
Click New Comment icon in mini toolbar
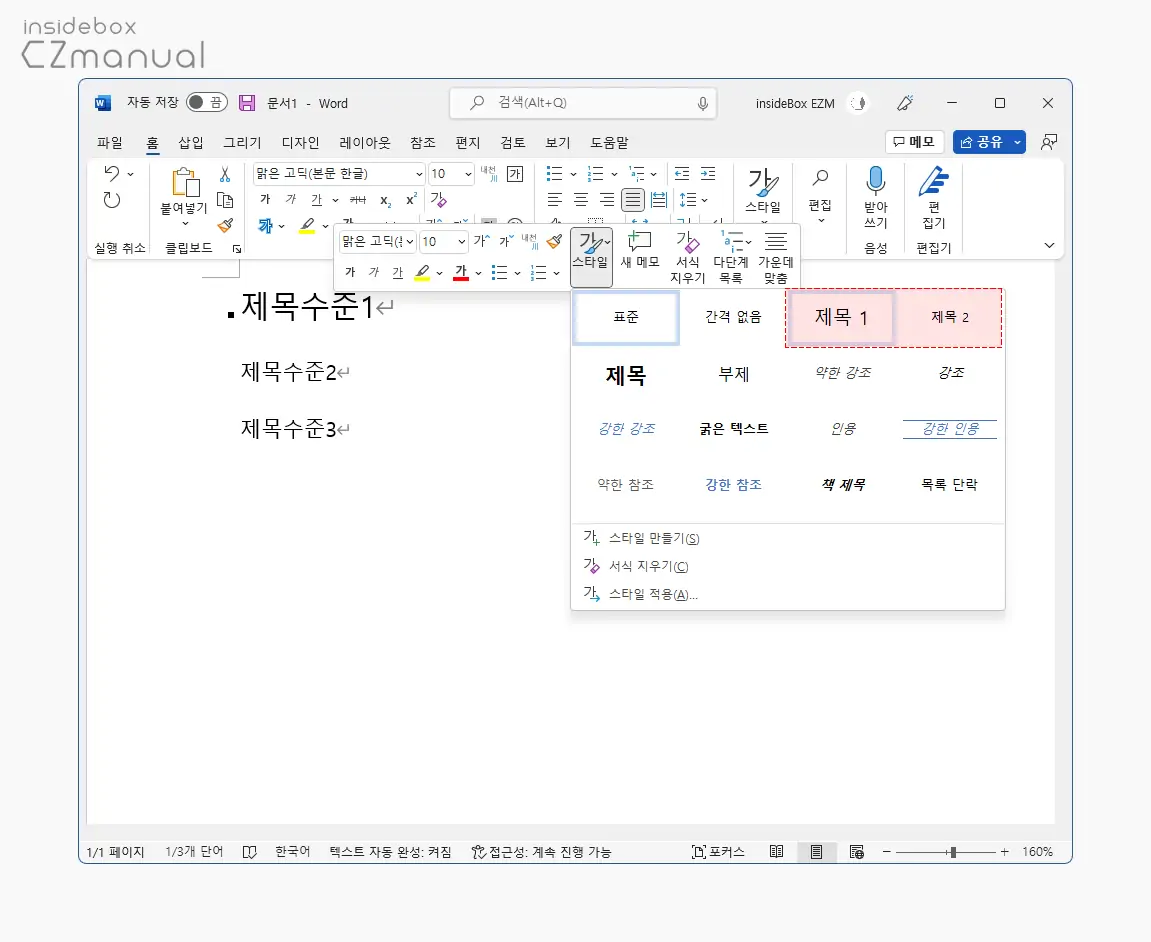pos(639,241)
